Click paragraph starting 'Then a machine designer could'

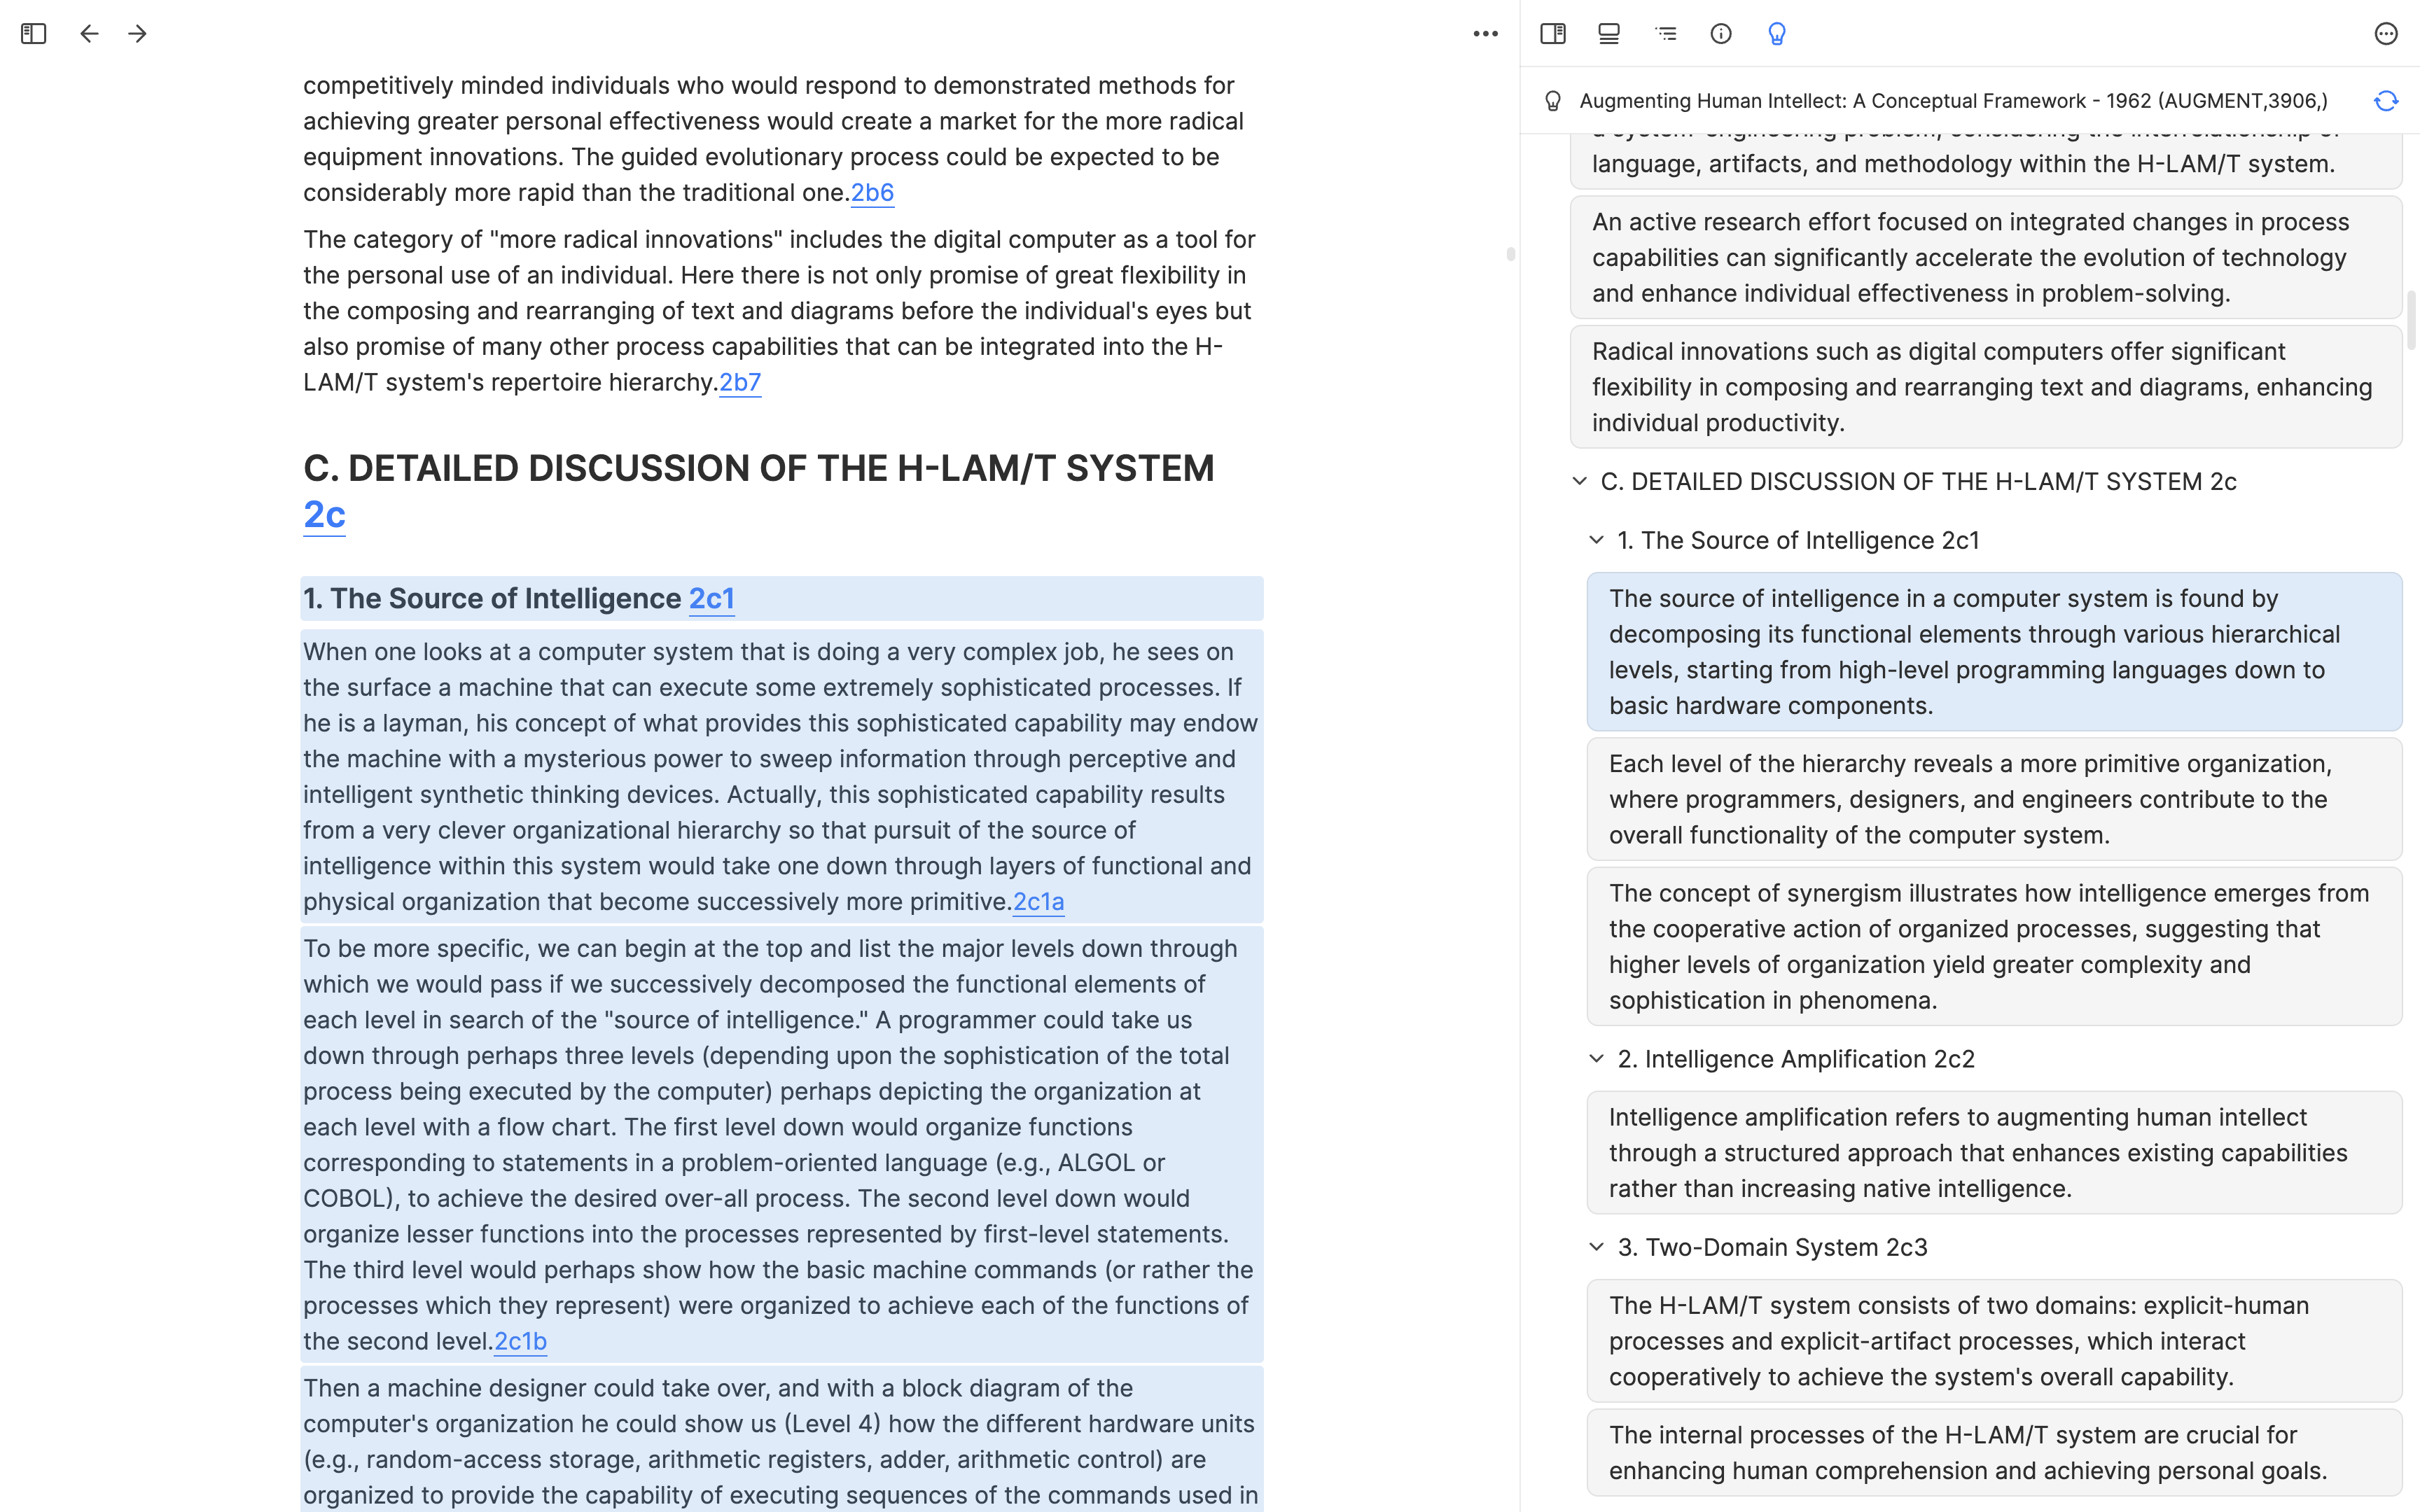pyautogui.click(x=782, y=1440)
